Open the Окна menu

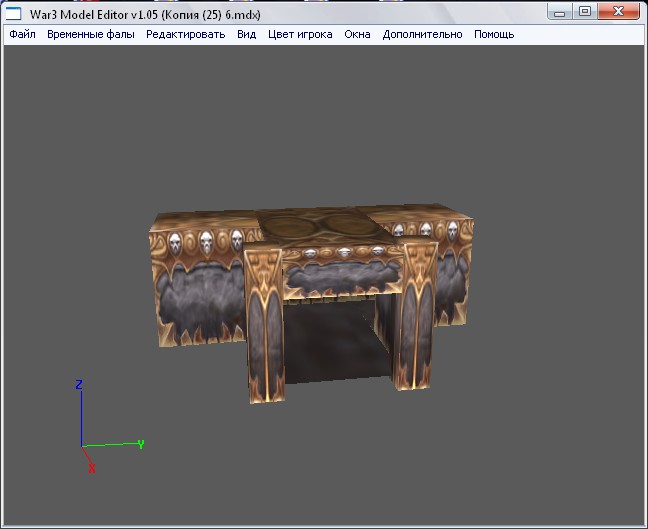(x=357, y=34)
